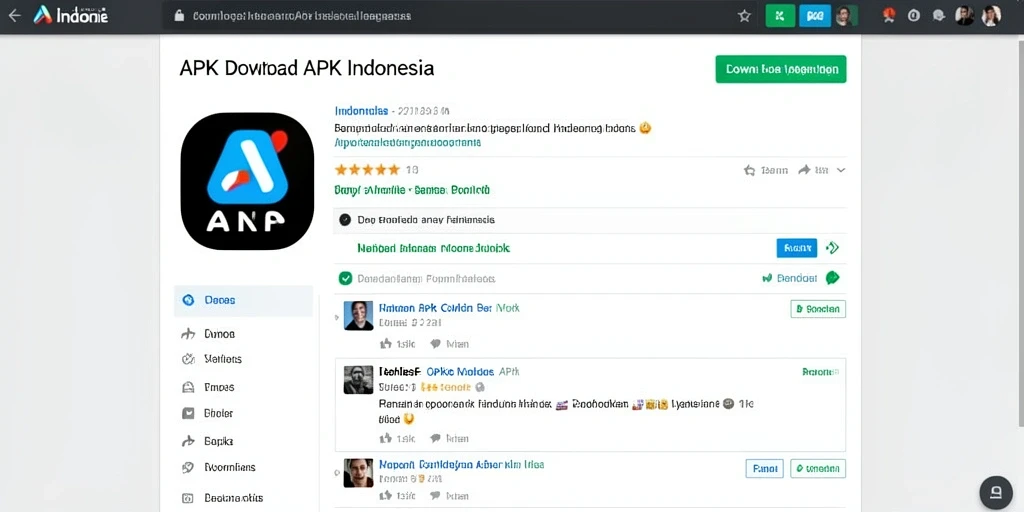Click the green K button in top bar
Screen dimensions: 1024x512
(x=780, y=16)
